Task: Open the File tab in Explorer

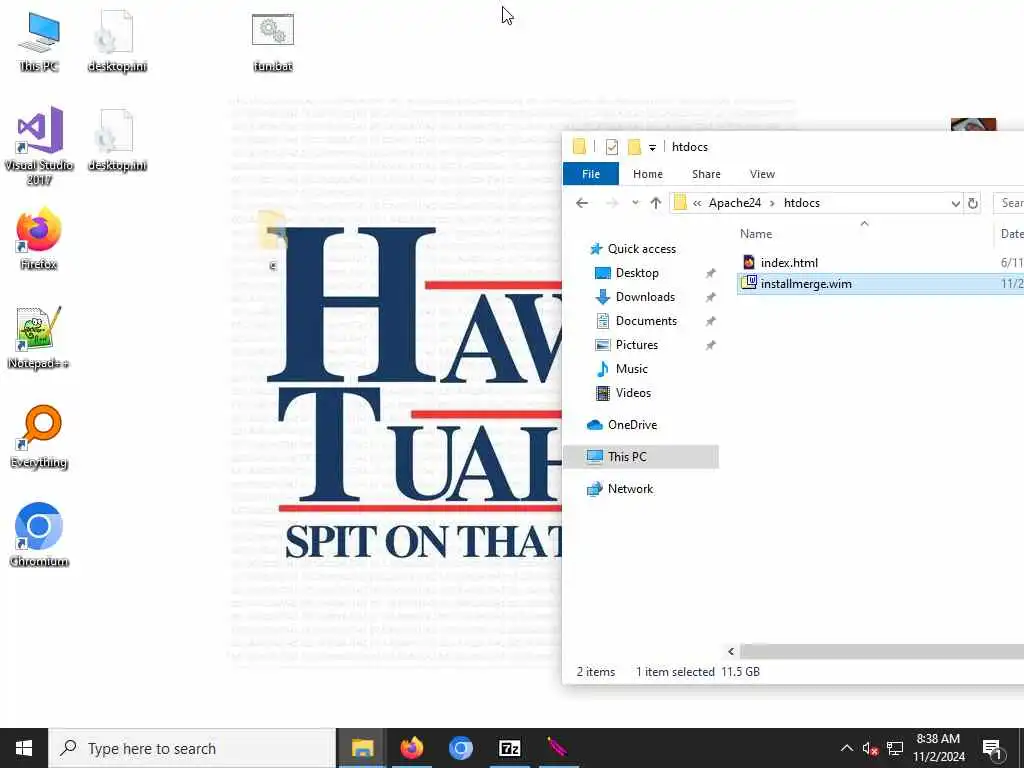Action: (x=590, y=174)
